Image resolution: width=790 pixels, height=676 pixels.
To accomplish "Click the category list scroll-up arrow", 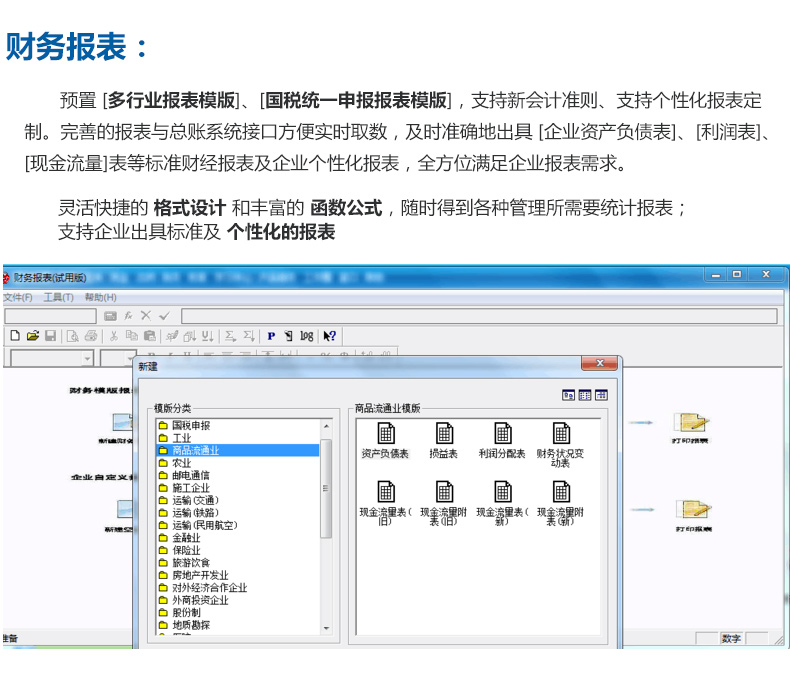I will click(326, 426).
